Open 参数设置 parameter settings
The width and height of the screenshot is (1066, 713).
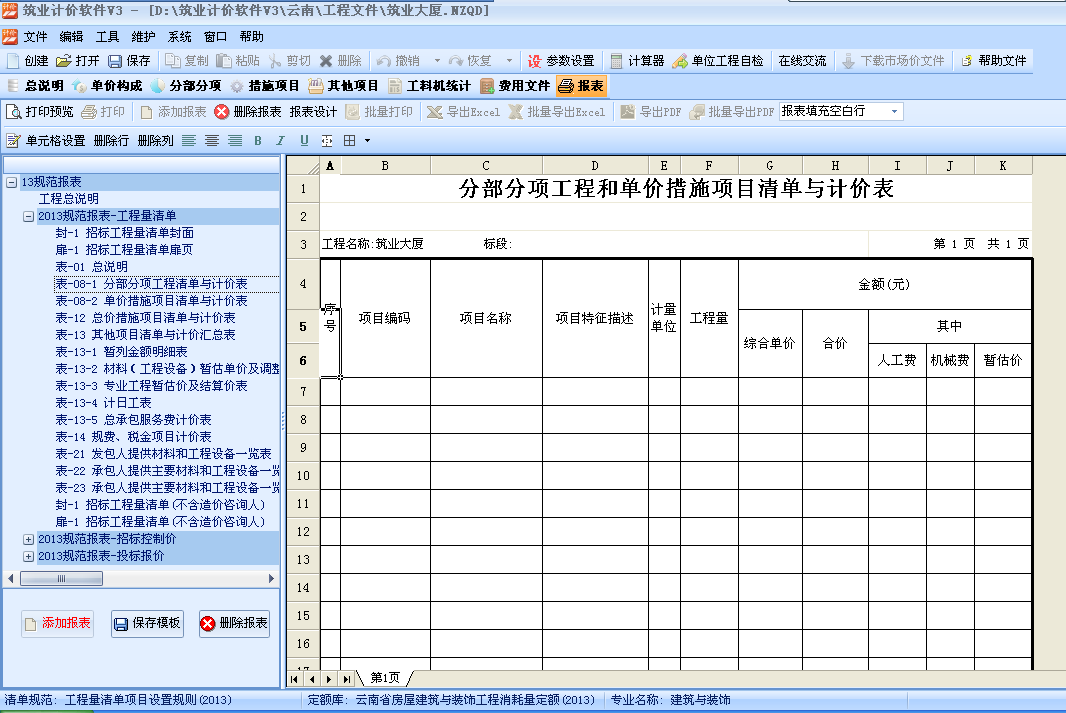[561, 61]
